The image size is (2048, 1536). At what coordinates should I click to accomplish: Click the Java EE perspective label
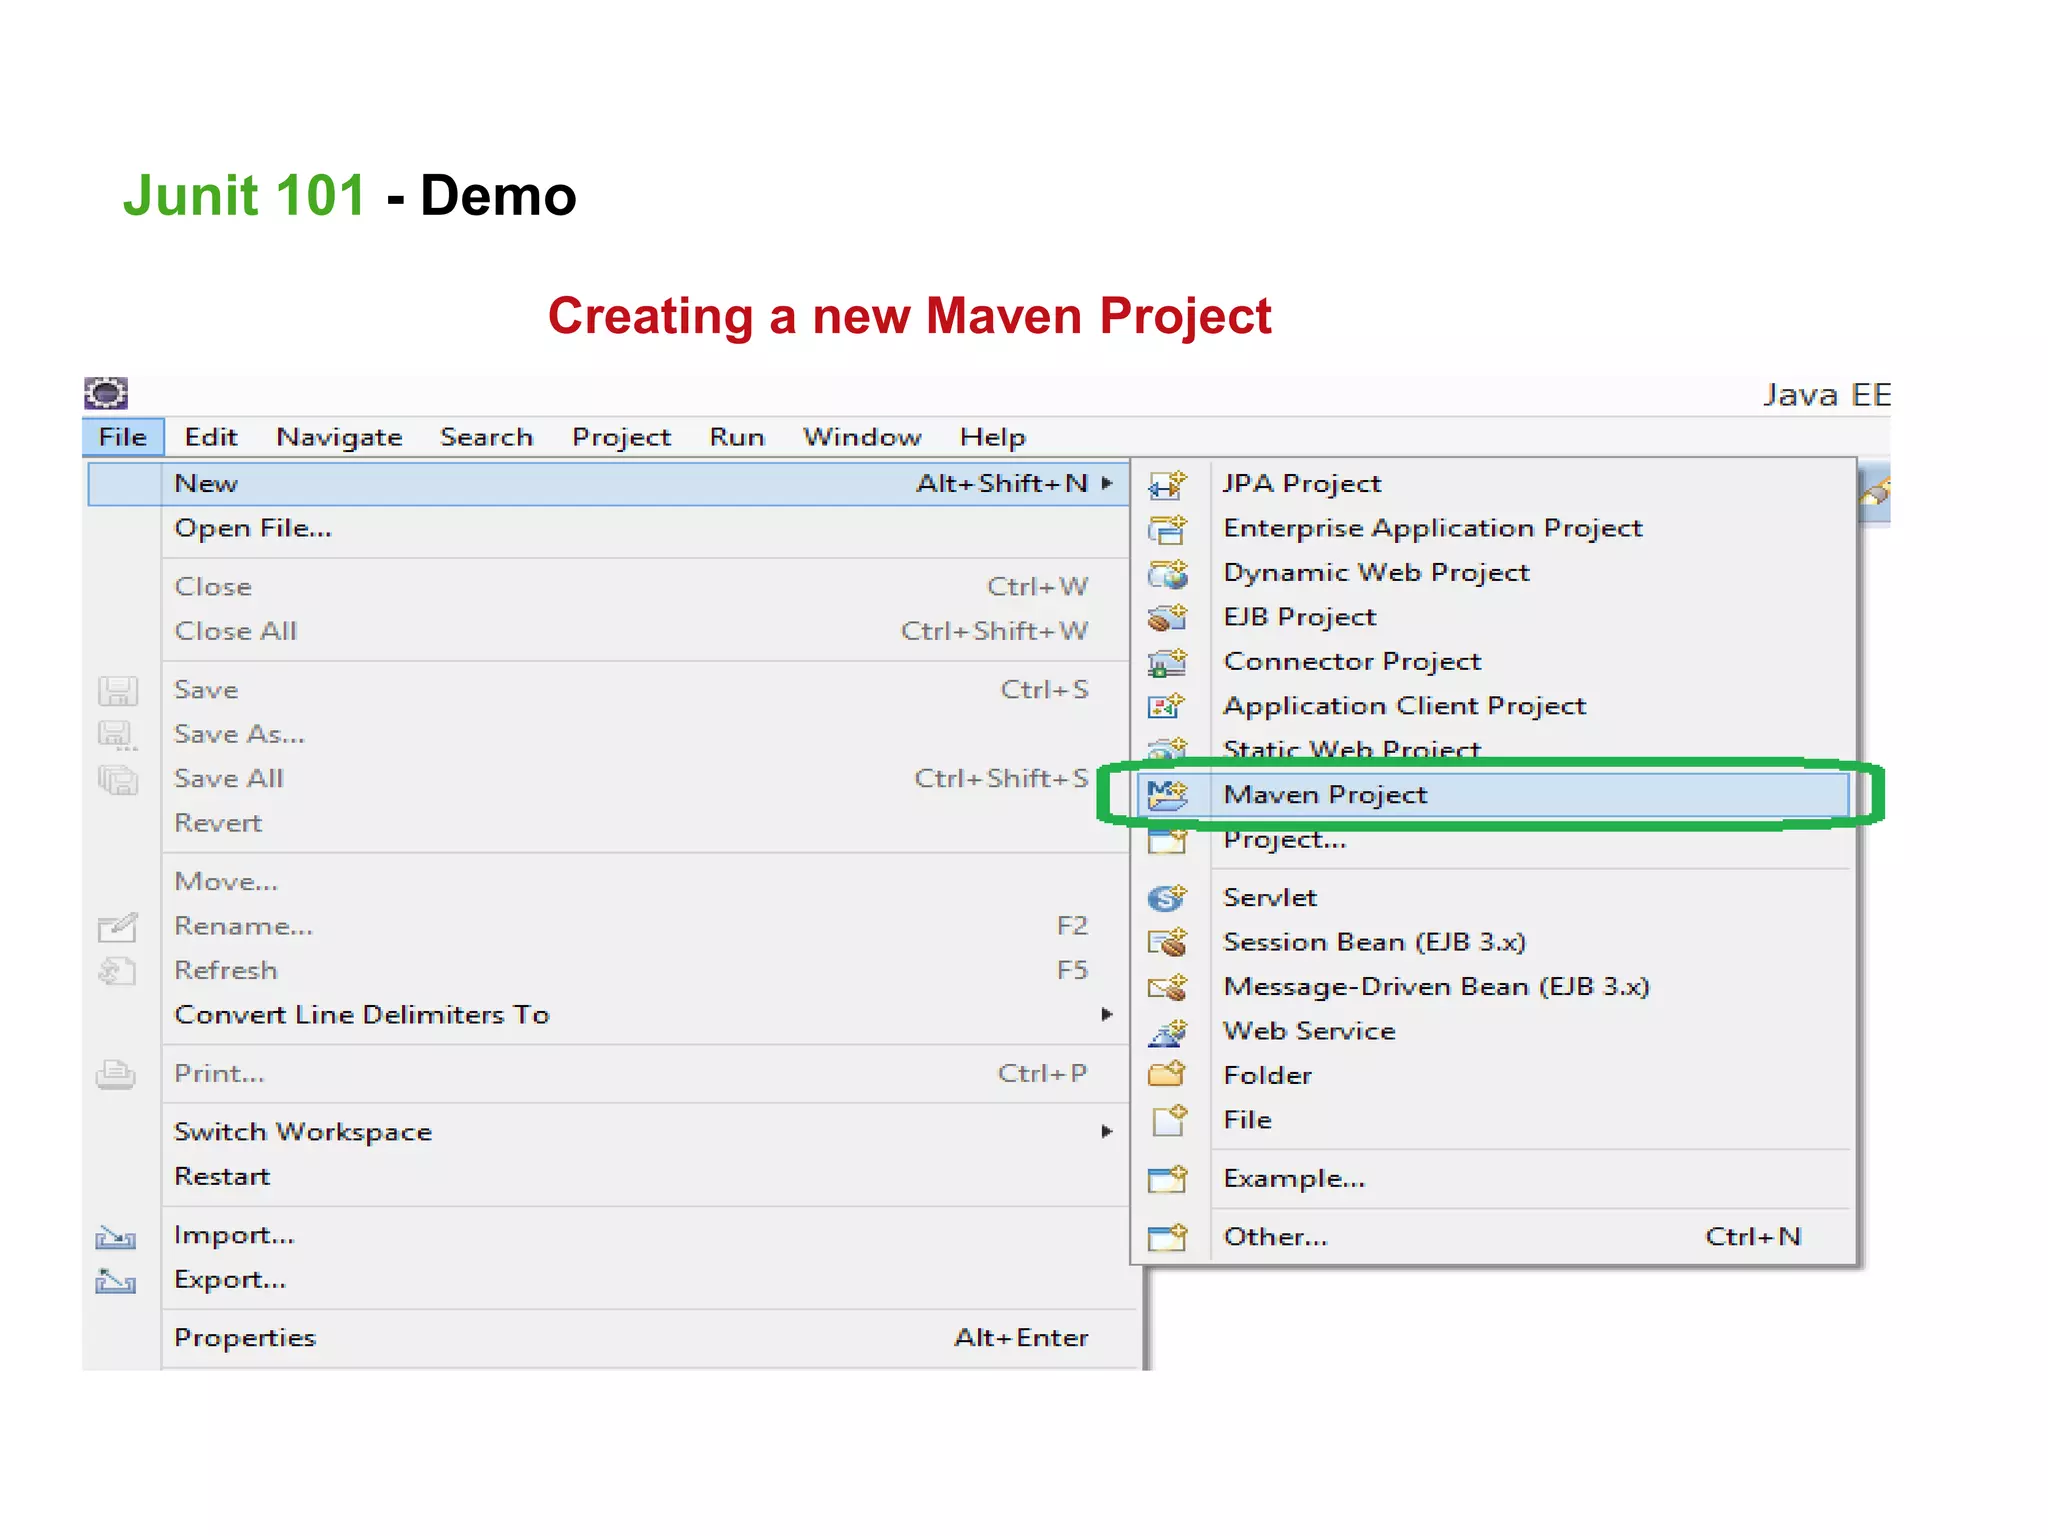coord(1826,395)
